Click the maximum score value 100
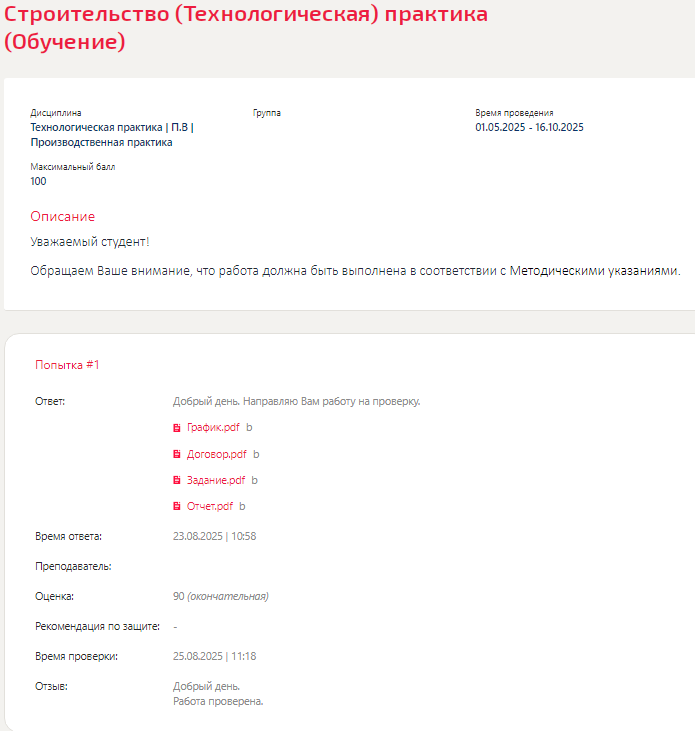 [38, 181]
